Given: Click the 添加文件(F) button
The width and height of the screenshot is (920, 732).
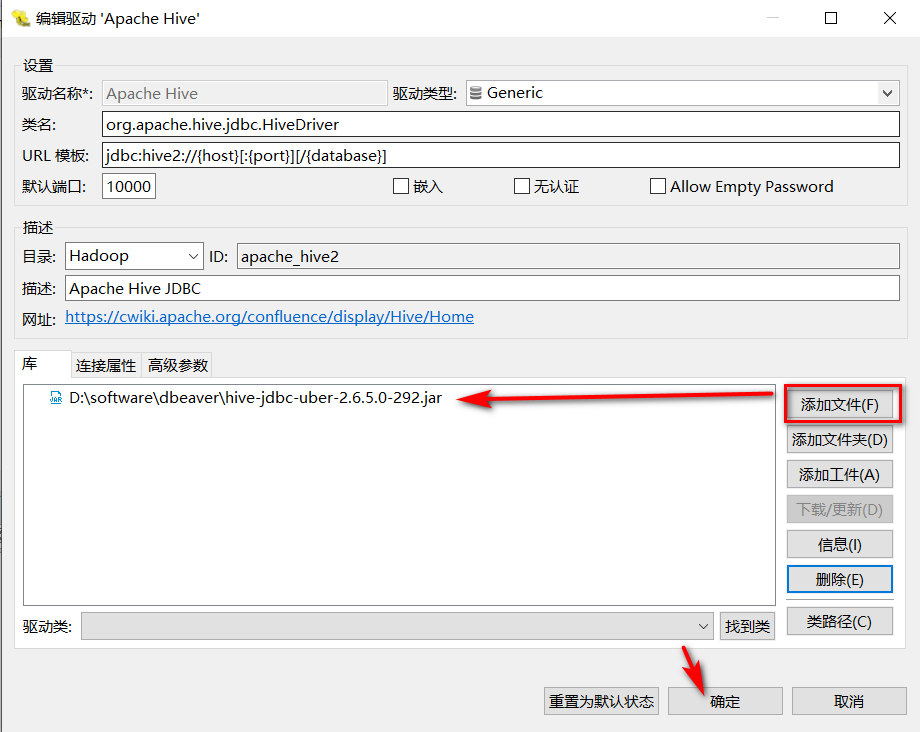Looking at the screenshot, I should [840, 405].
